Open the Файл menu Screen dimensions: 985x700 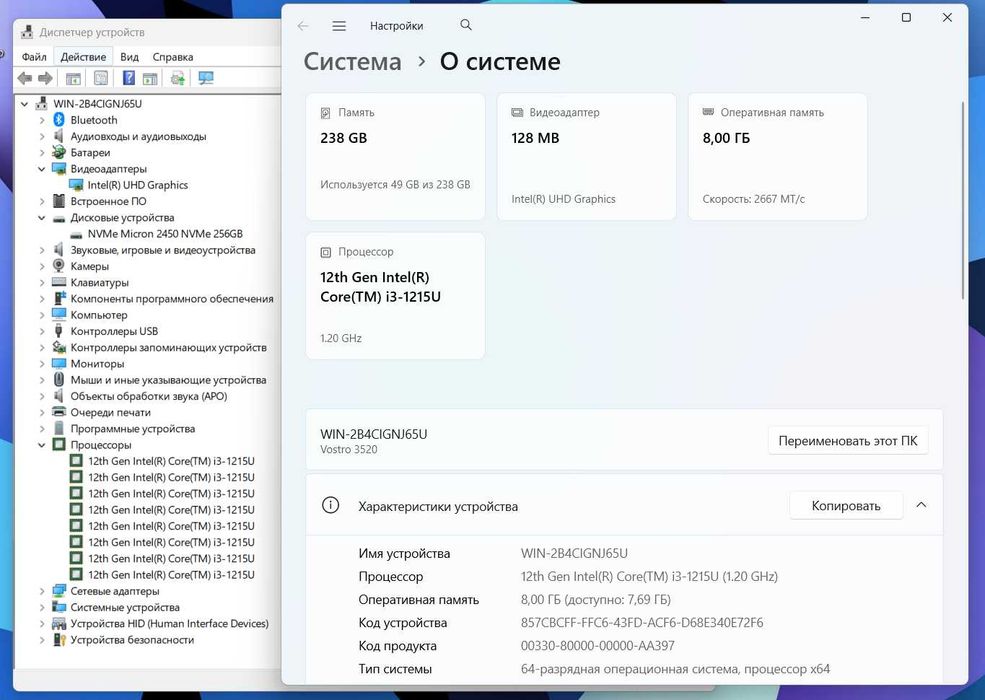coord(34,57)
